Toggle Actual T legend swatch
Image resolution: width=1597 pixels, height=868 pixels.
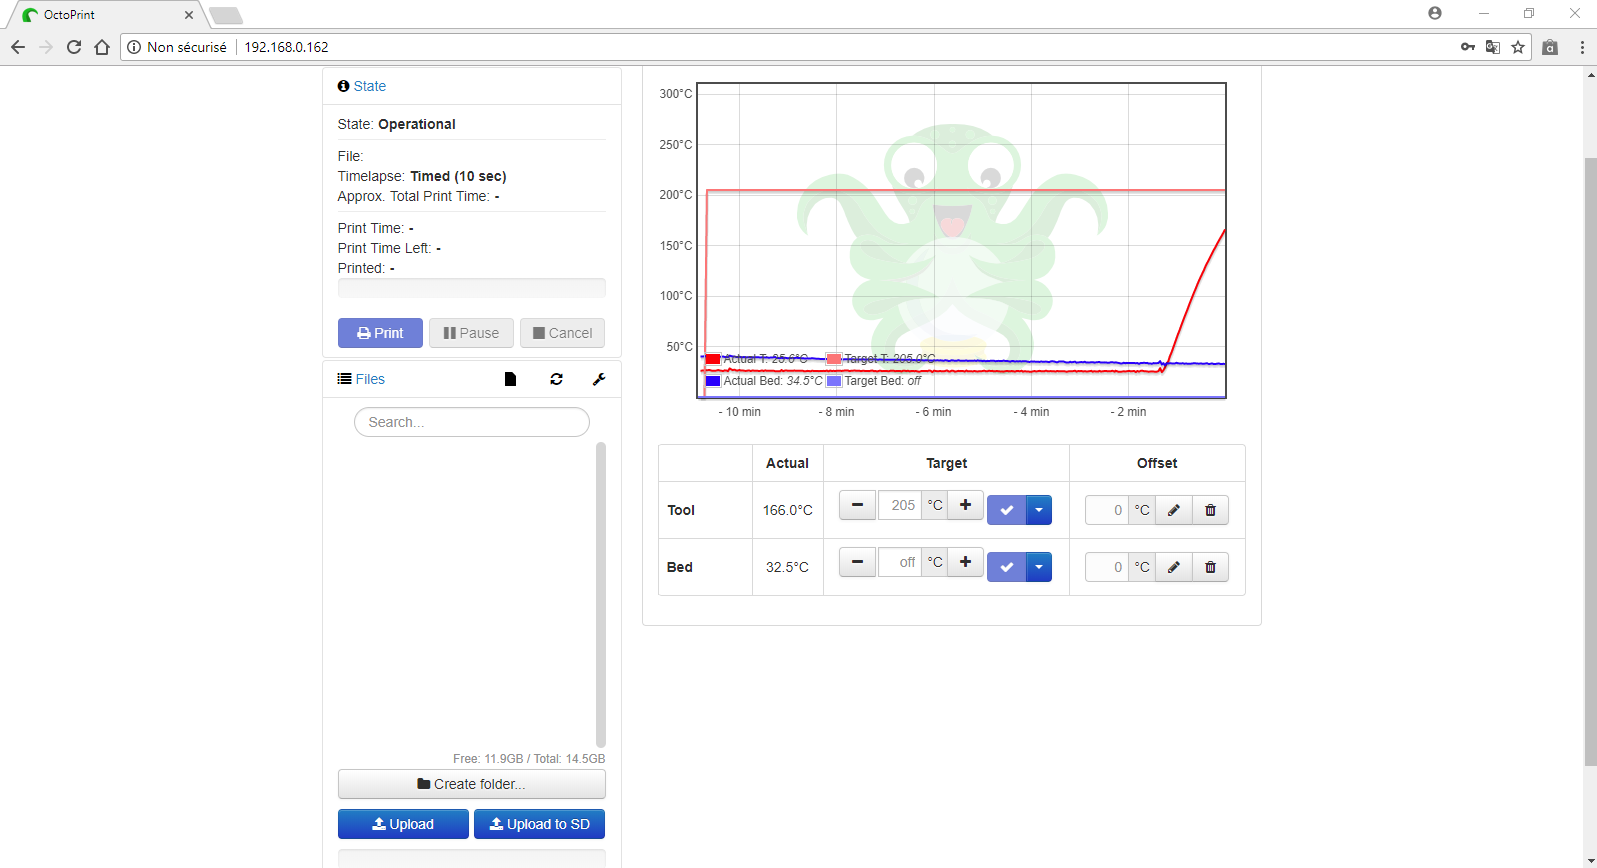point(713,359)
